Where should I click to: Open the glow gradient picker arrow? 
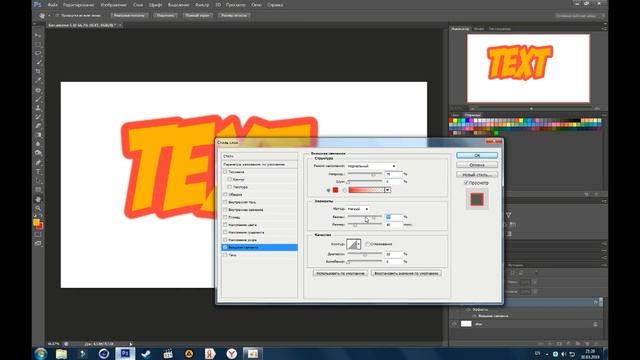coord(387,190)
